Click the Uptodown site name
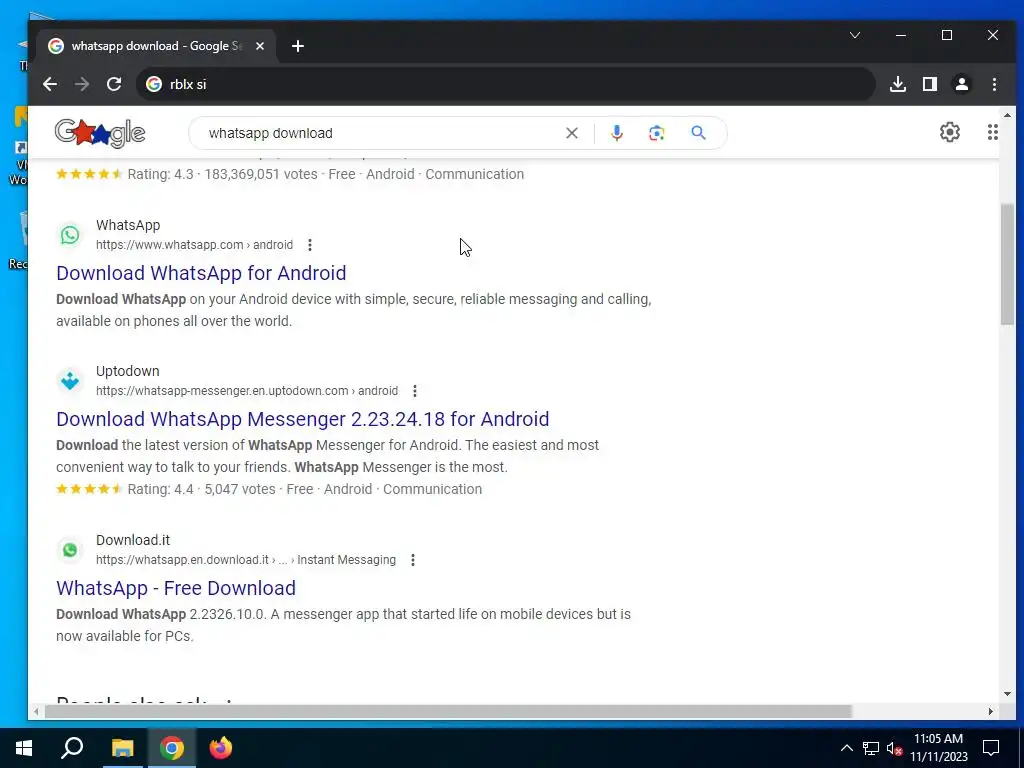The width and height of the screenshot is (1024, 768). (127, 371)
